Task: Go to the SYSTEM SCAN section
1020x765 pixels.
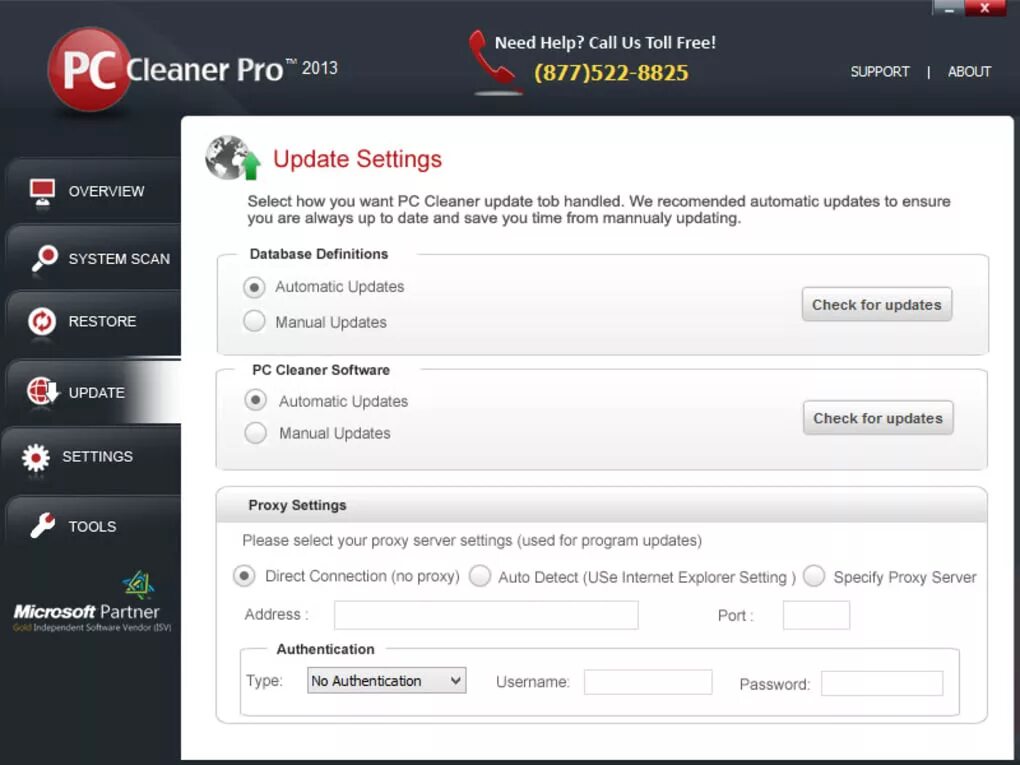Action: [93, 258]
